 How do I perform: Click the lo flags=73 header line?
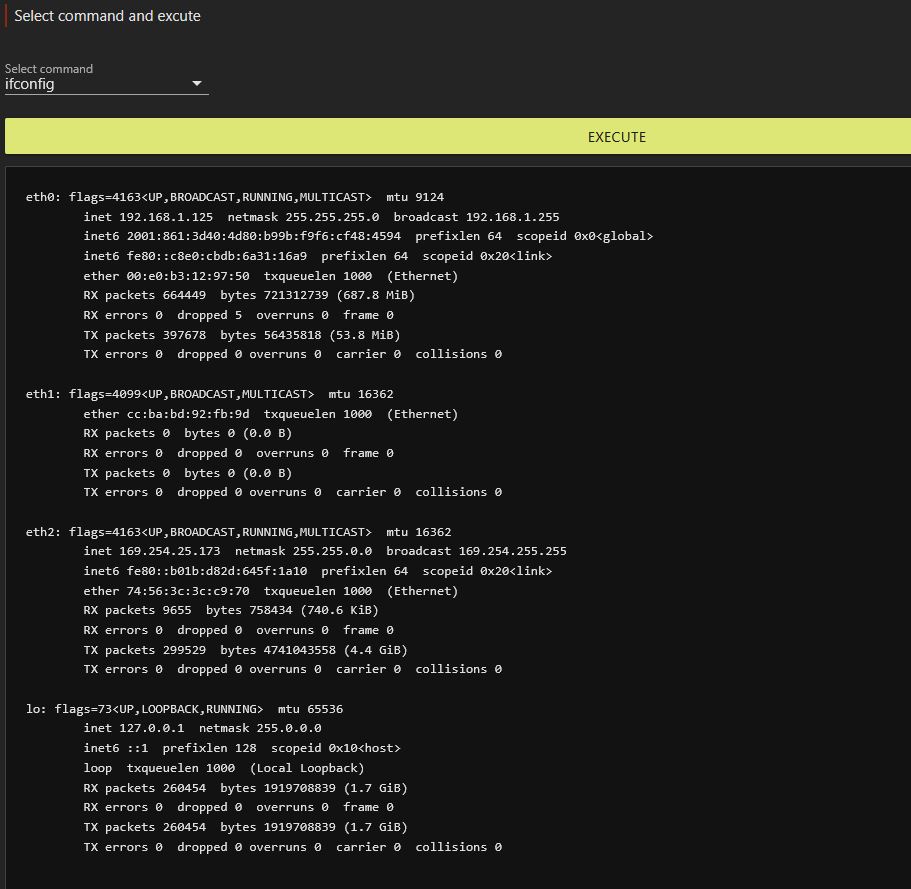tap(185, 709)
